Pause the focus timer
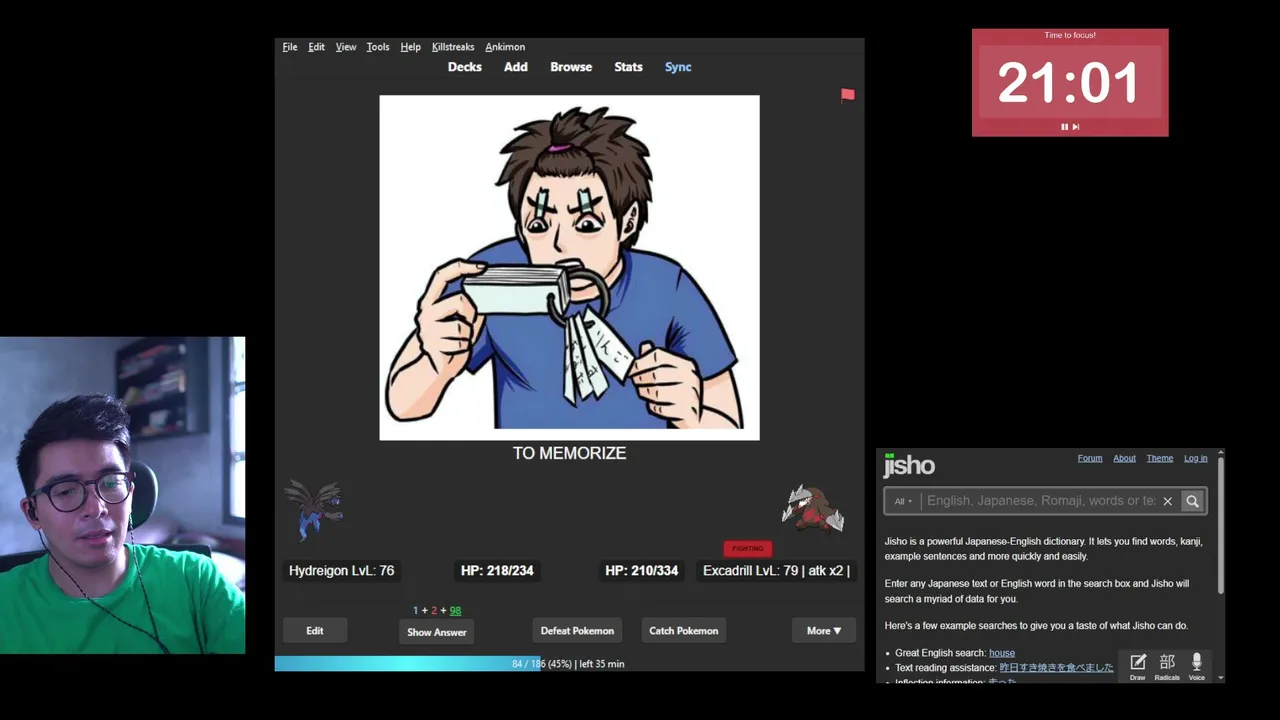 tap(1064, 127)
